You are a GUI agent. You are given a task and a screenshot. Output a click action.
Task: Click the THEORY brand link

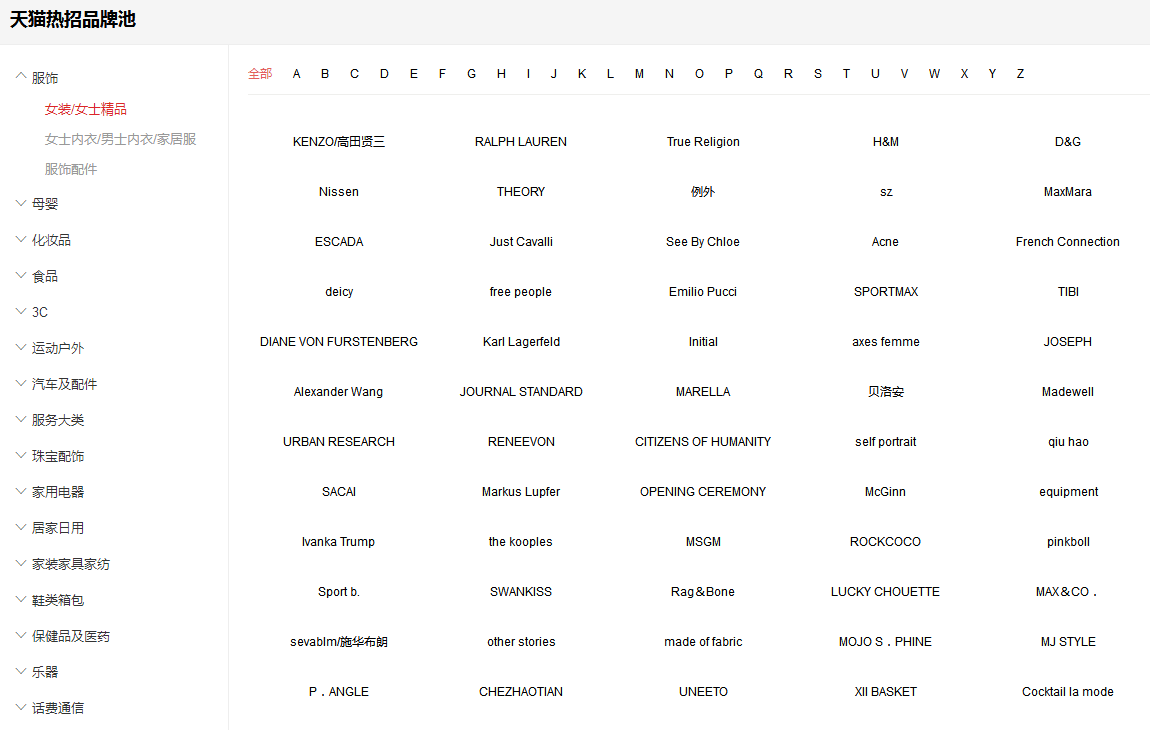[x=521, y=191]
